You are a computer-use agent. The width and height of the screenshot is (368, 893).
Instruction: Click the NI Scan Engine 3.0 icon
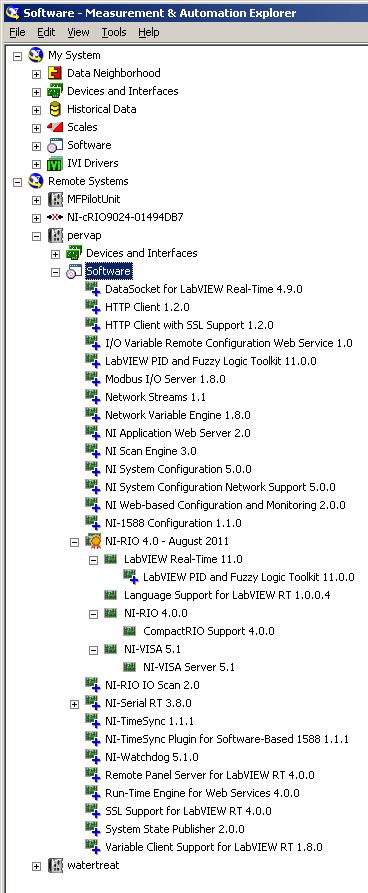pyautogui.click(x=93, y=452)
